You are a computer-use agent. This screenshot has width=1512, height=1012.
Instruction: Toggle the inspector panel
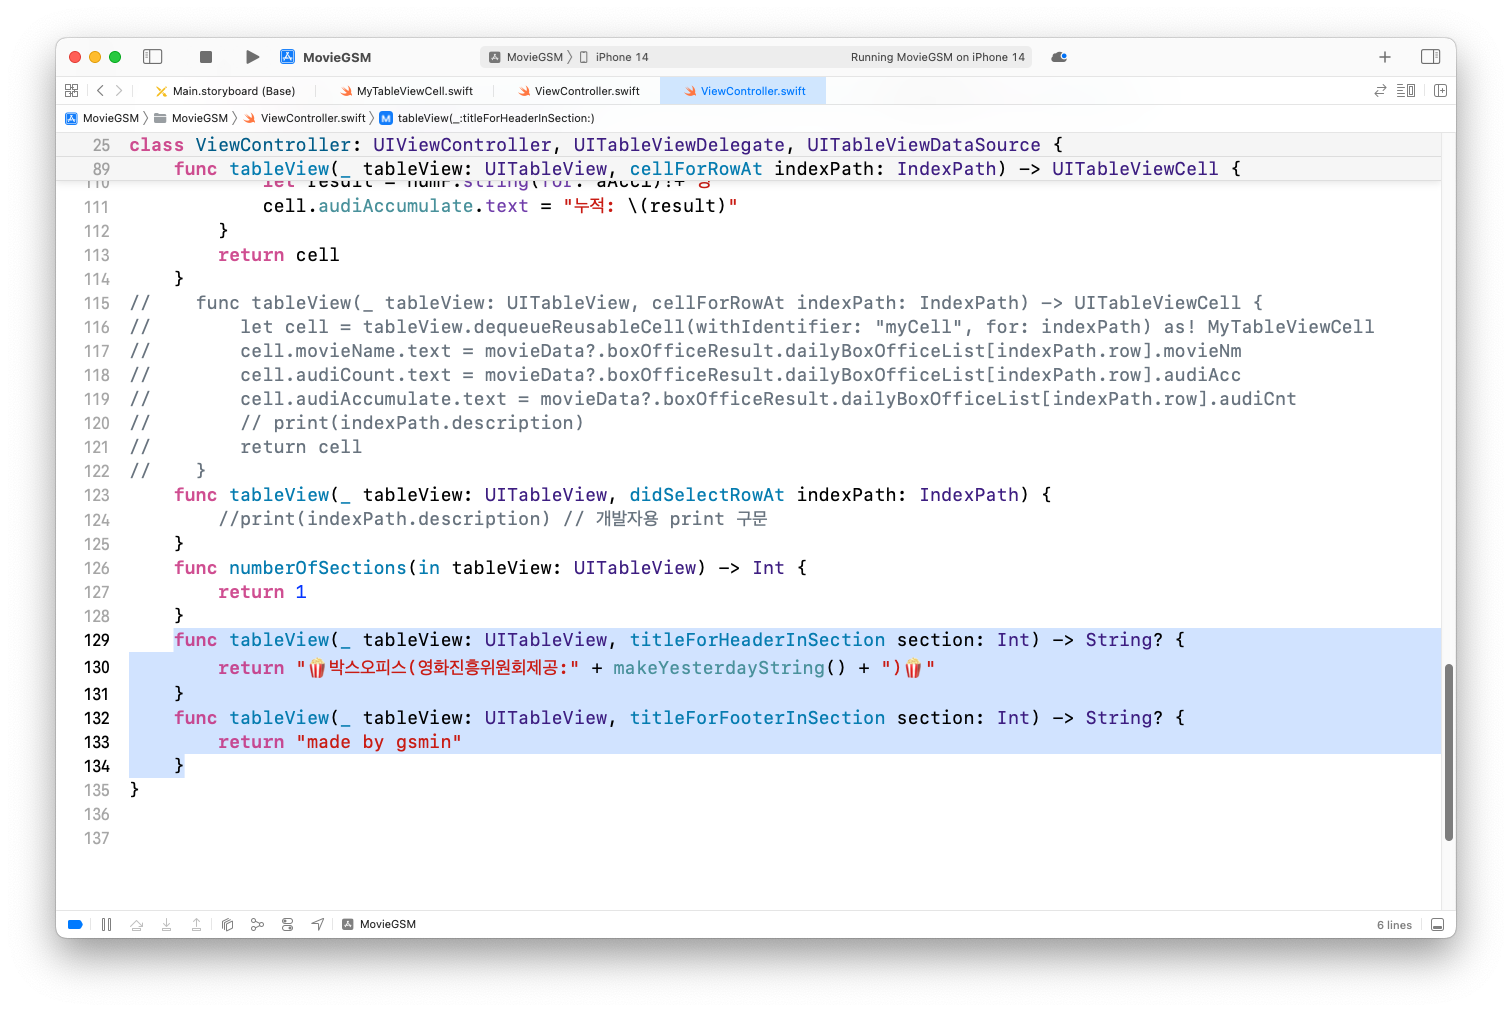pyautogui.click(x=1431, y=57)
